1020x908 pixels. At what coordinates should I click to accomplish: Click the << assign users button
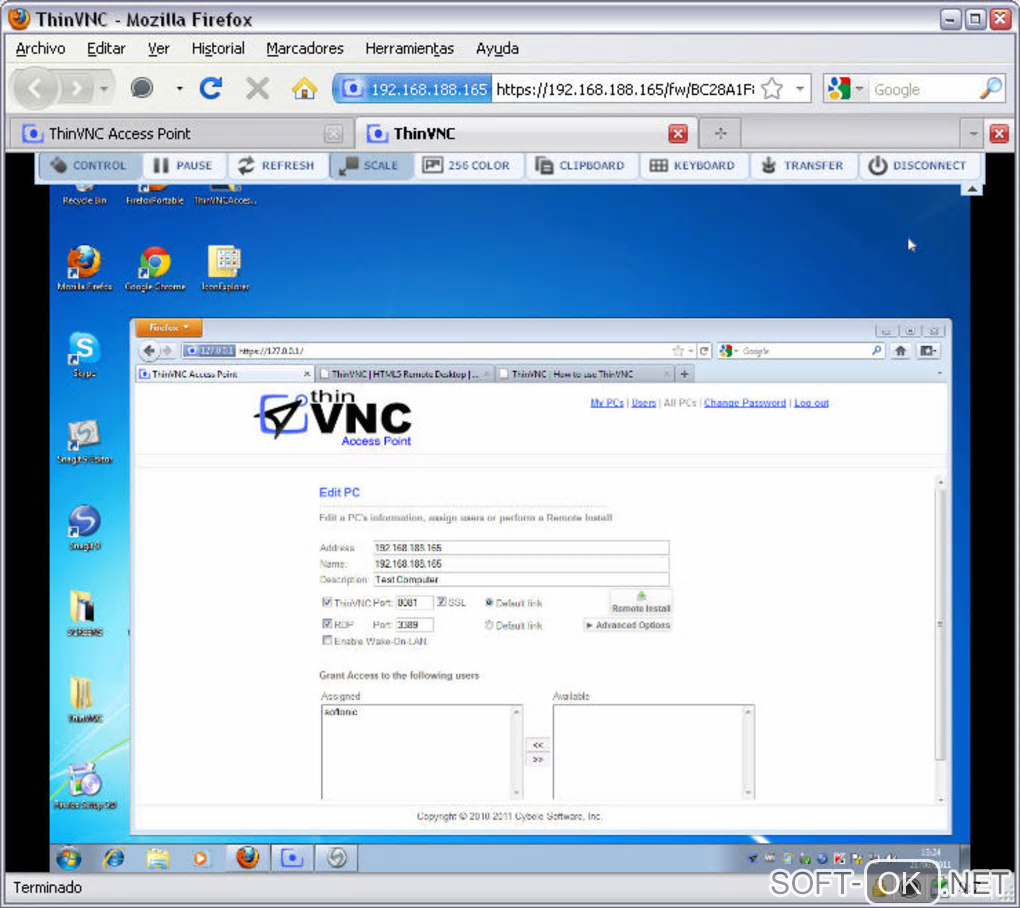(537, 745)
